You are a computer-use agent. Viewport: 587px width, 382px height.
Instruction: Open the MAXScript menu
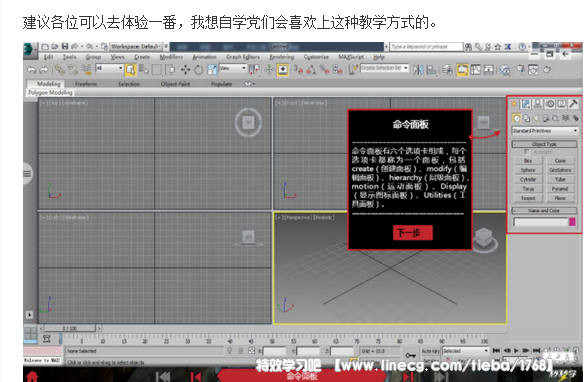click(x=351, y=57)
